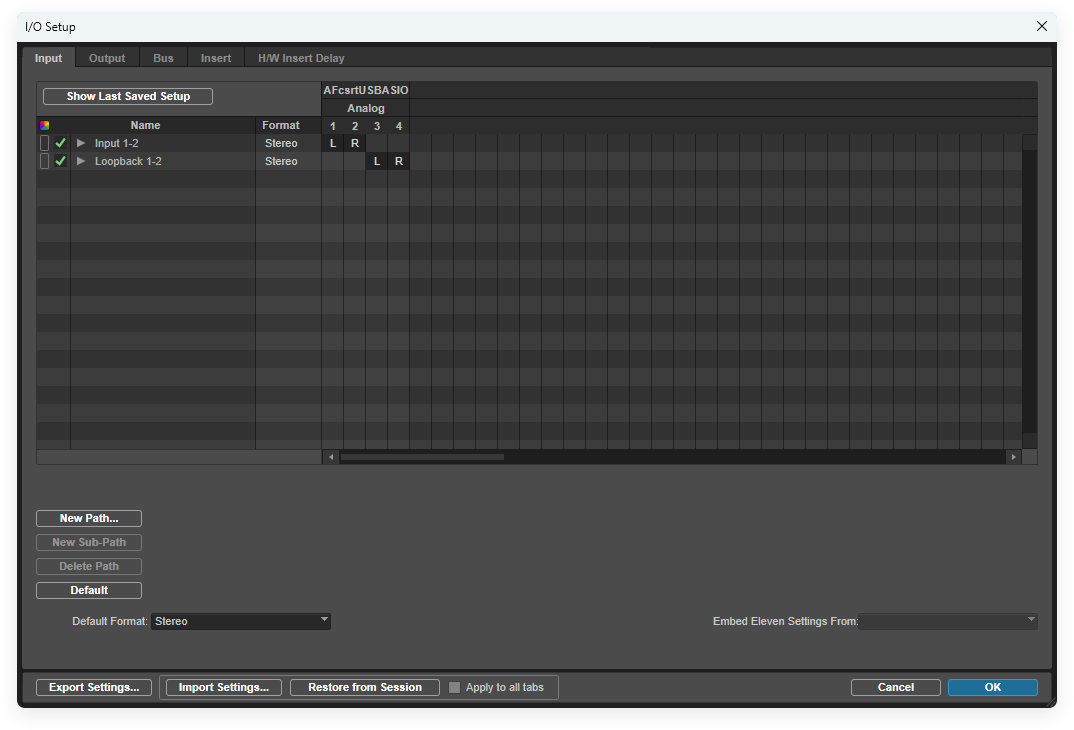Click the right arrow of horizontal scrollbar
Viewport: 1074px width, 730px height.
click(1014, 457)
